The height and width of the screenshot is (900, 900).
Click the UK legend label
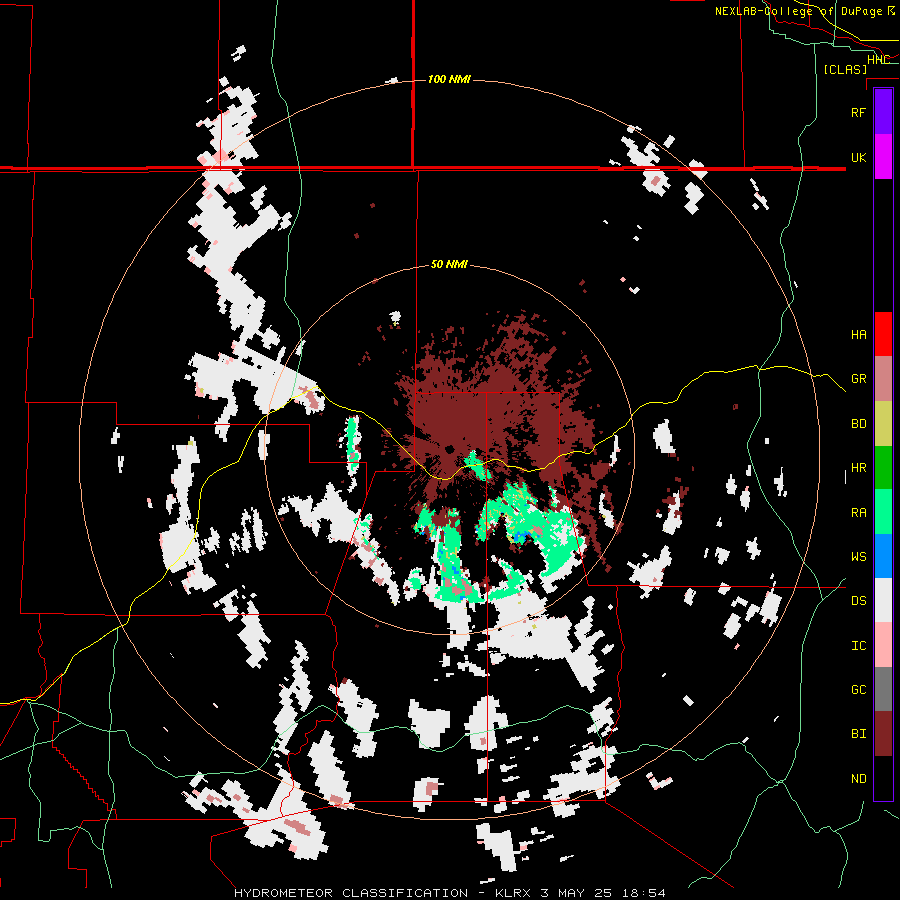tap(858, 157)
